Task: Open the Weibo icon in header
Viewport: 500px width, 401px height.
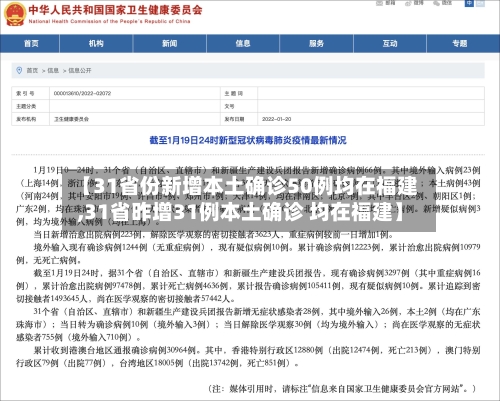Action: click(x=408, y=3)
